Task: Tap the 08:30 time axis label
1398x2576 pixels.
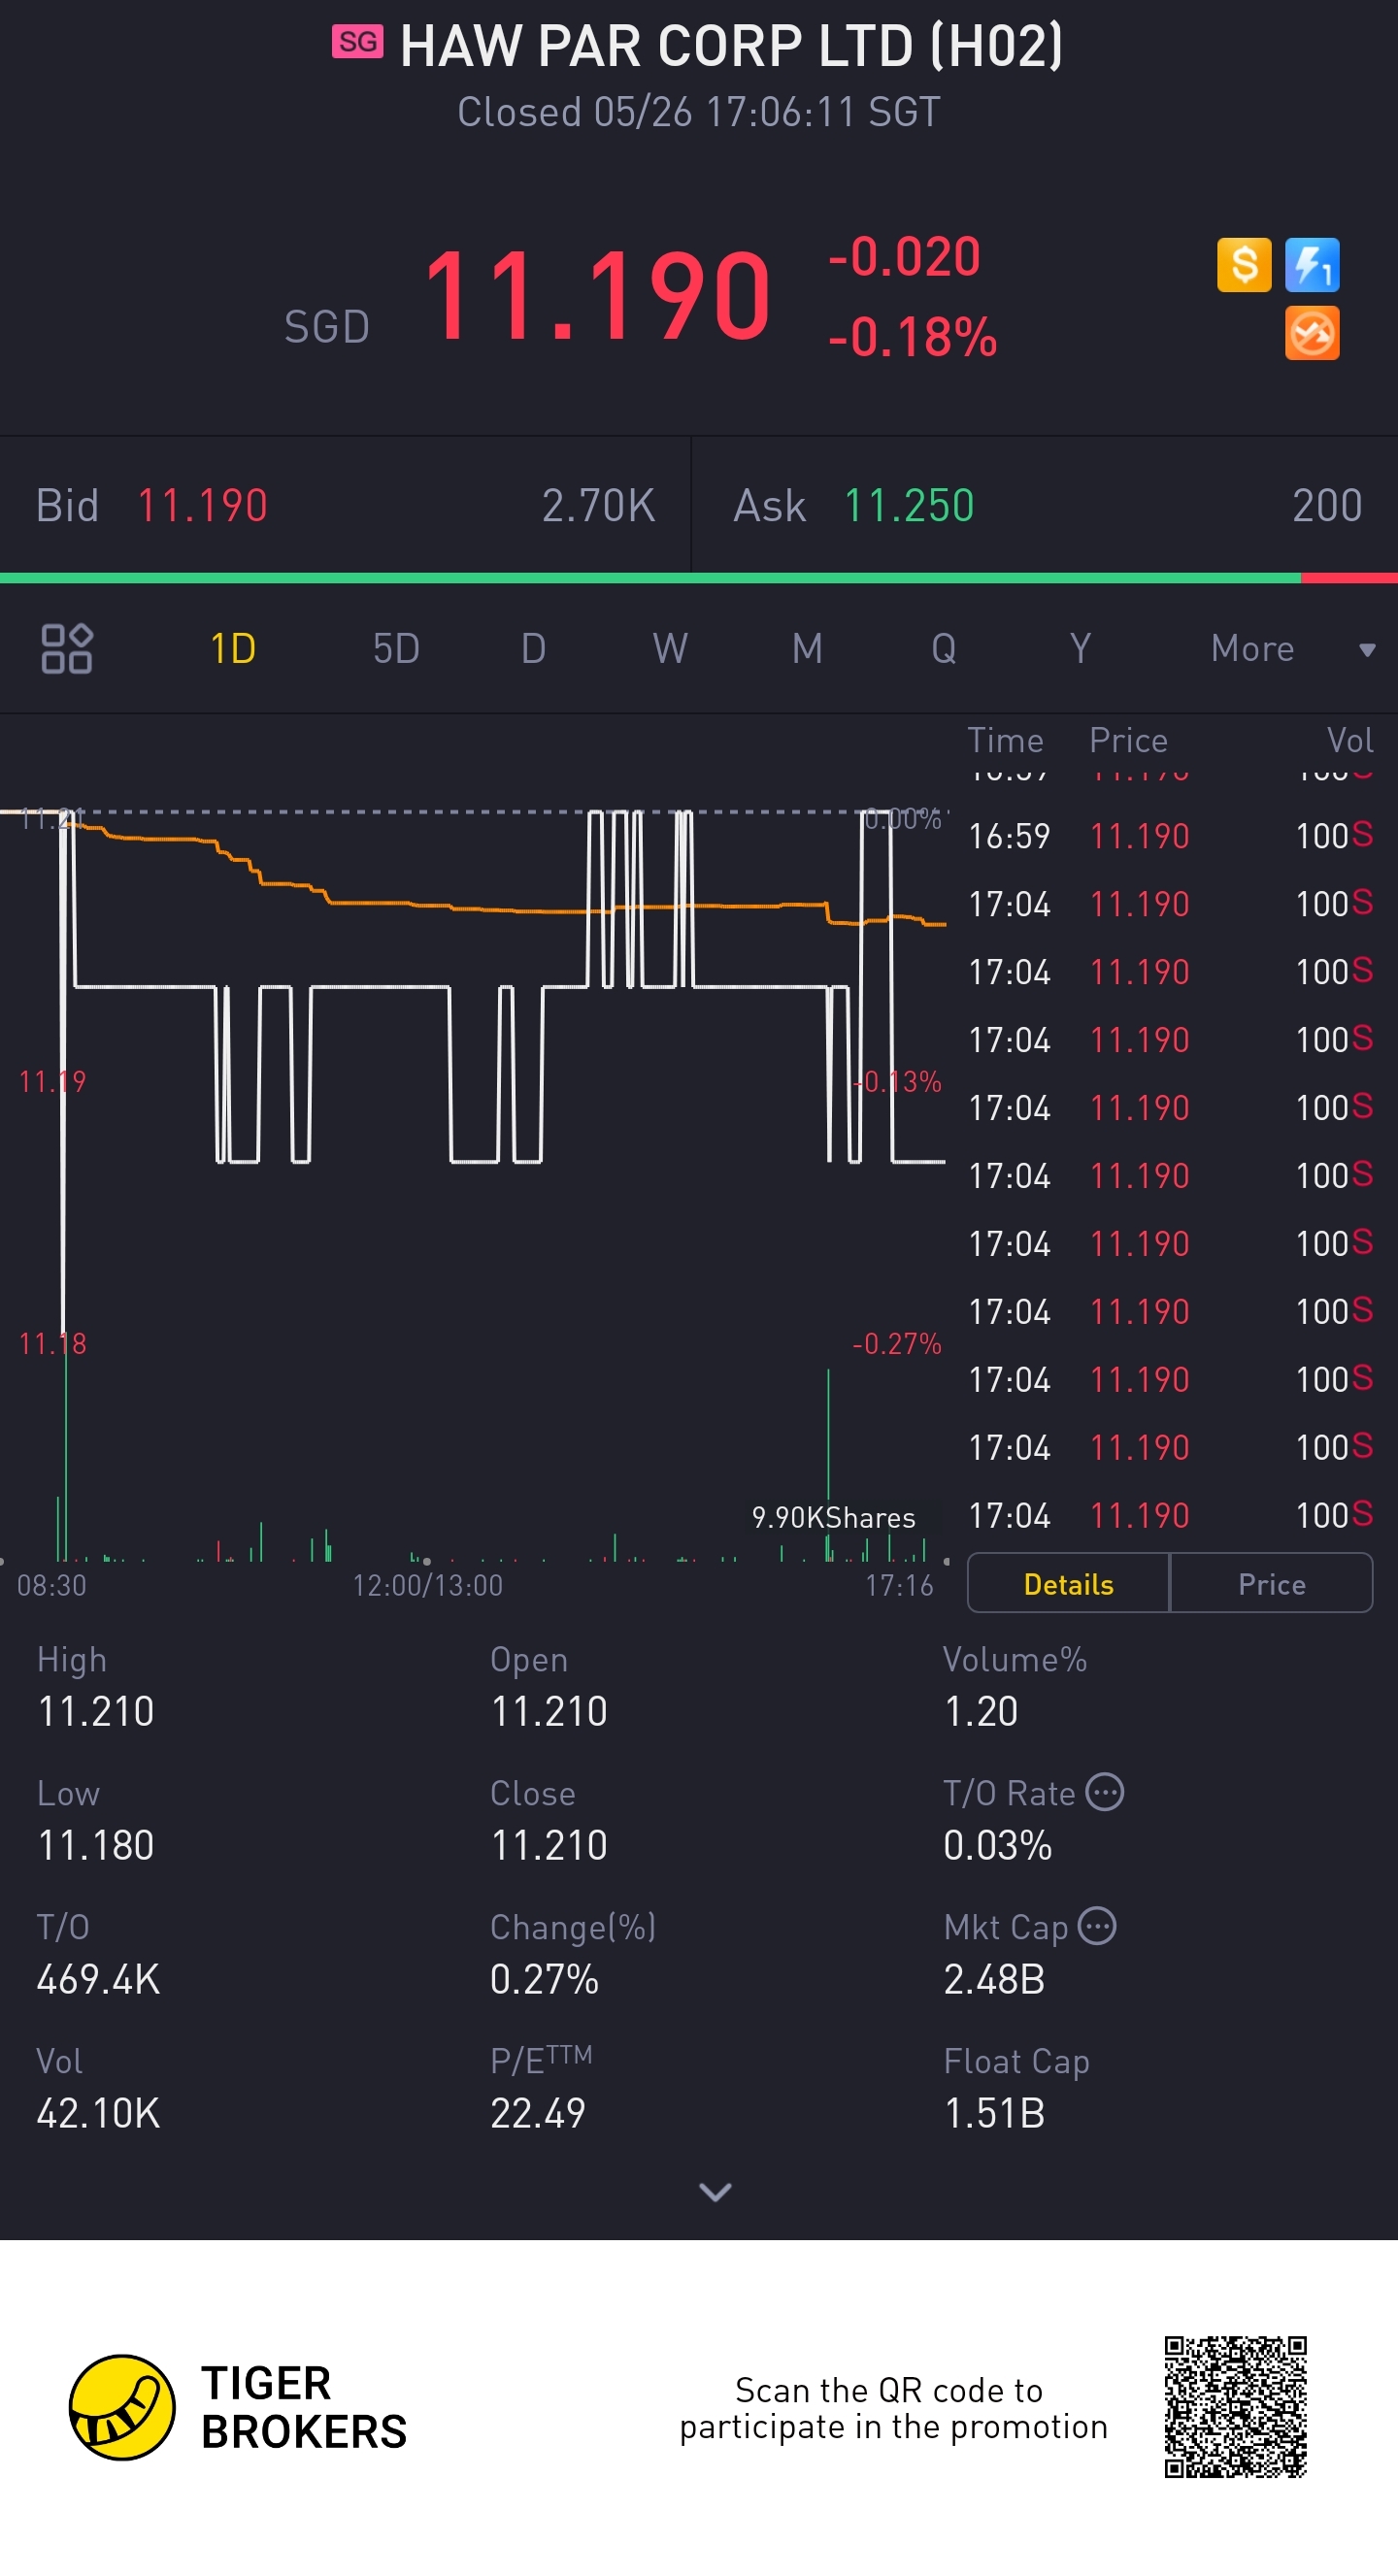Action: [52, 1585]
